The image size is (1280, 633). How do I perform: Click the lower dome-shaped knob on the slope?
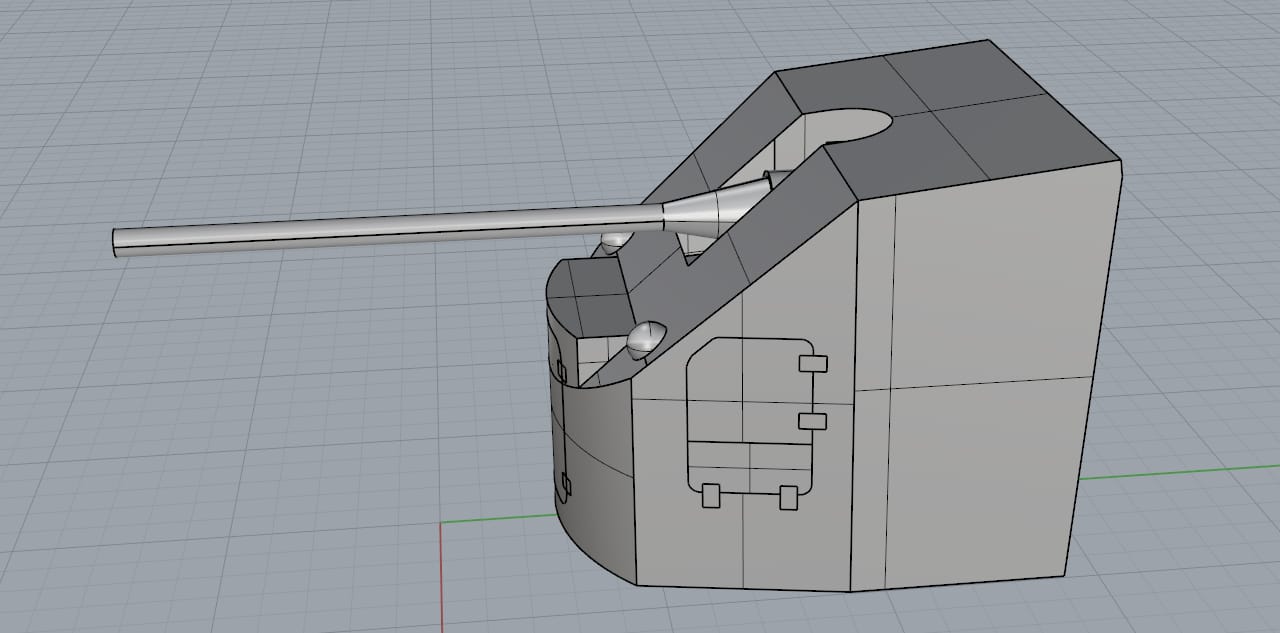tap(645, 337)
